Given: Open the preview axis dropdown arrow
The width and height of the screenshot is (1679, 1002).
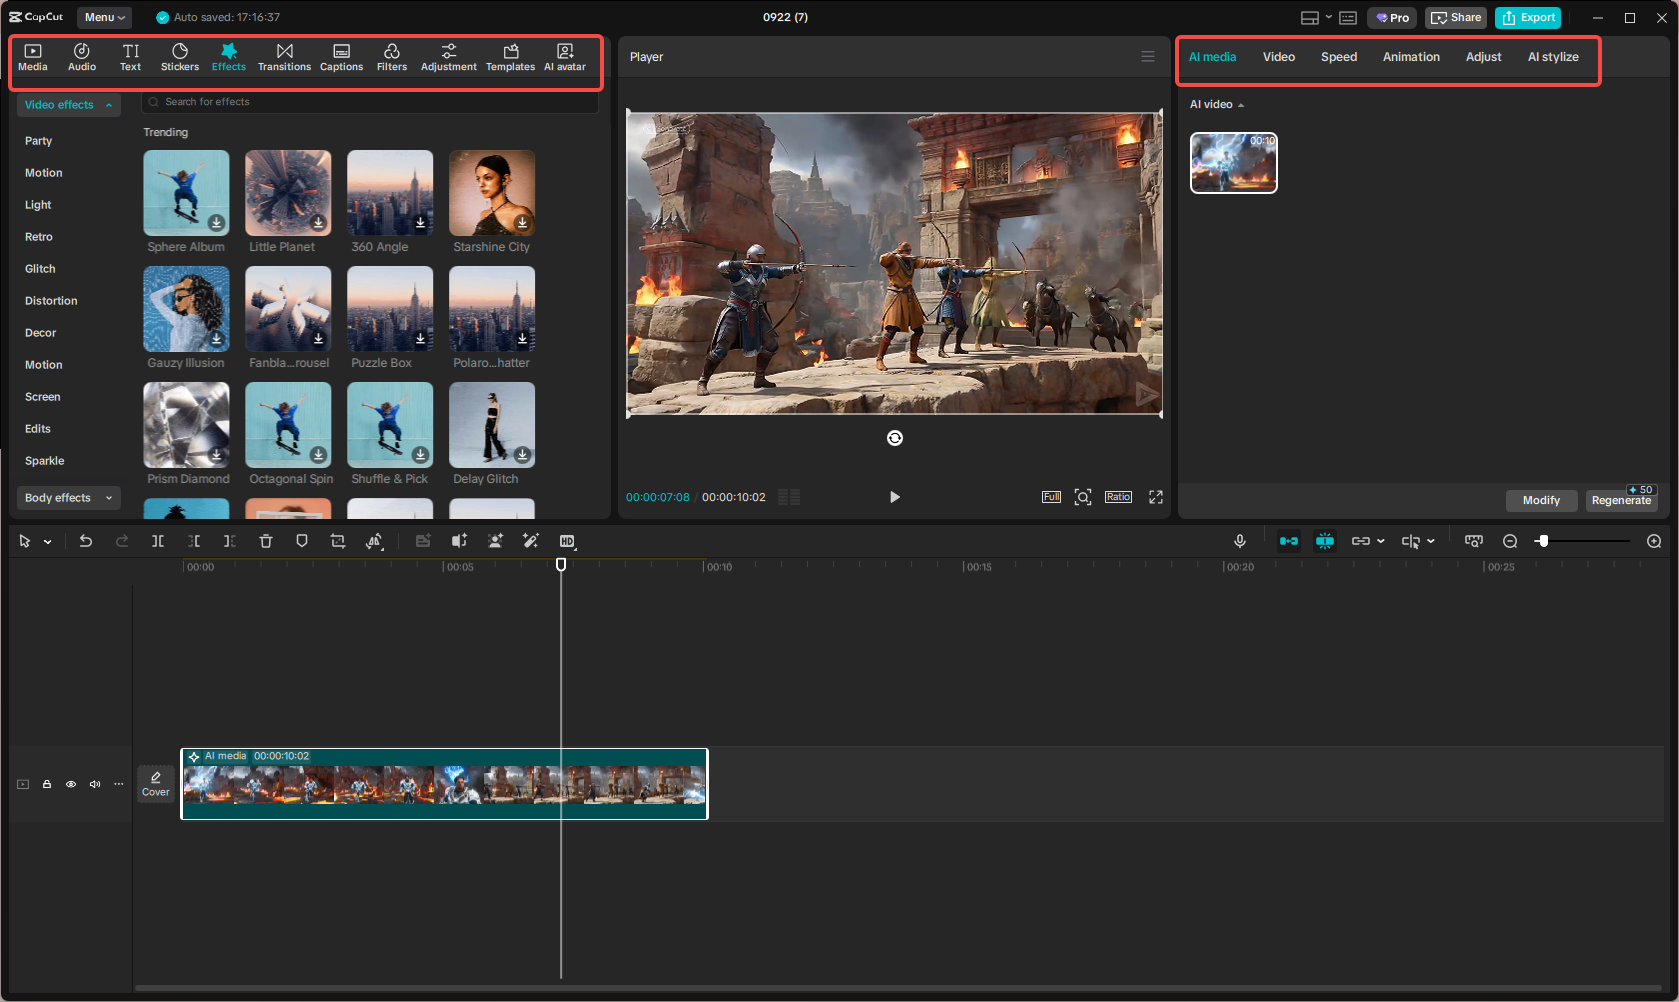Looking at the screenshot, I should (x=1431, y=541).
